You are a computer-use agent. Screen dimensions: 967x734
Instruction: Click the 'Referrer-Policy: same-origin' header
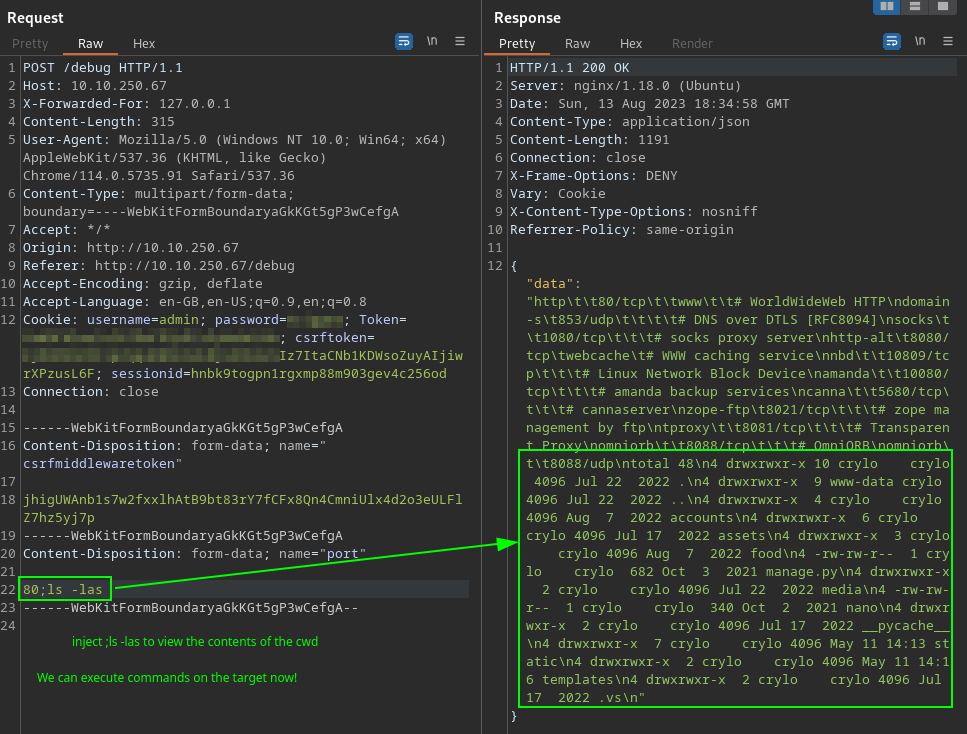[622, 229]
